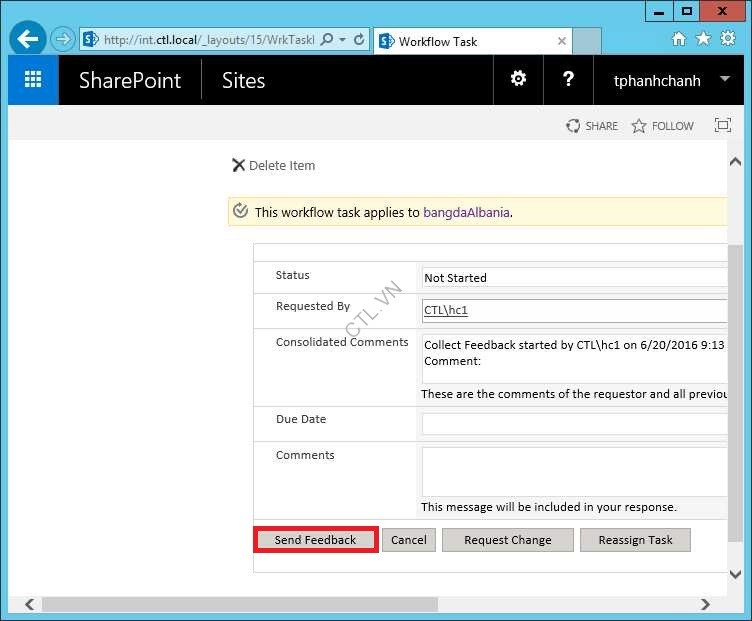Open browser Favorites star icon

click(703, 39)
